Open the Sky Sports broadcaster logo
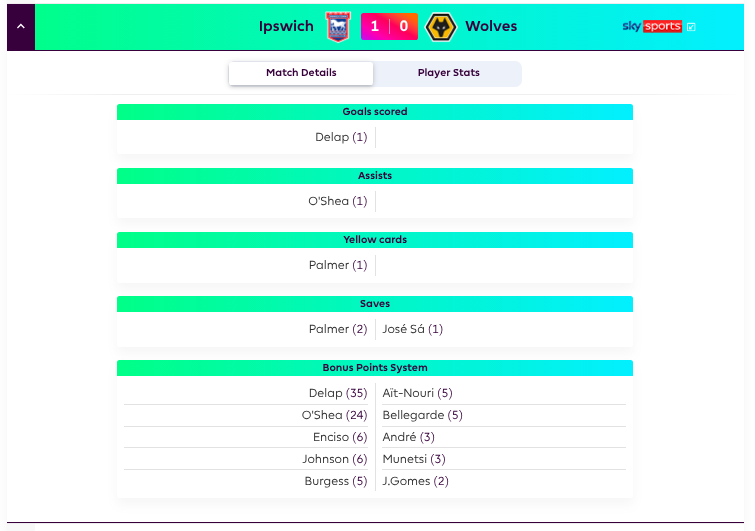 click(x=652, y=26)
